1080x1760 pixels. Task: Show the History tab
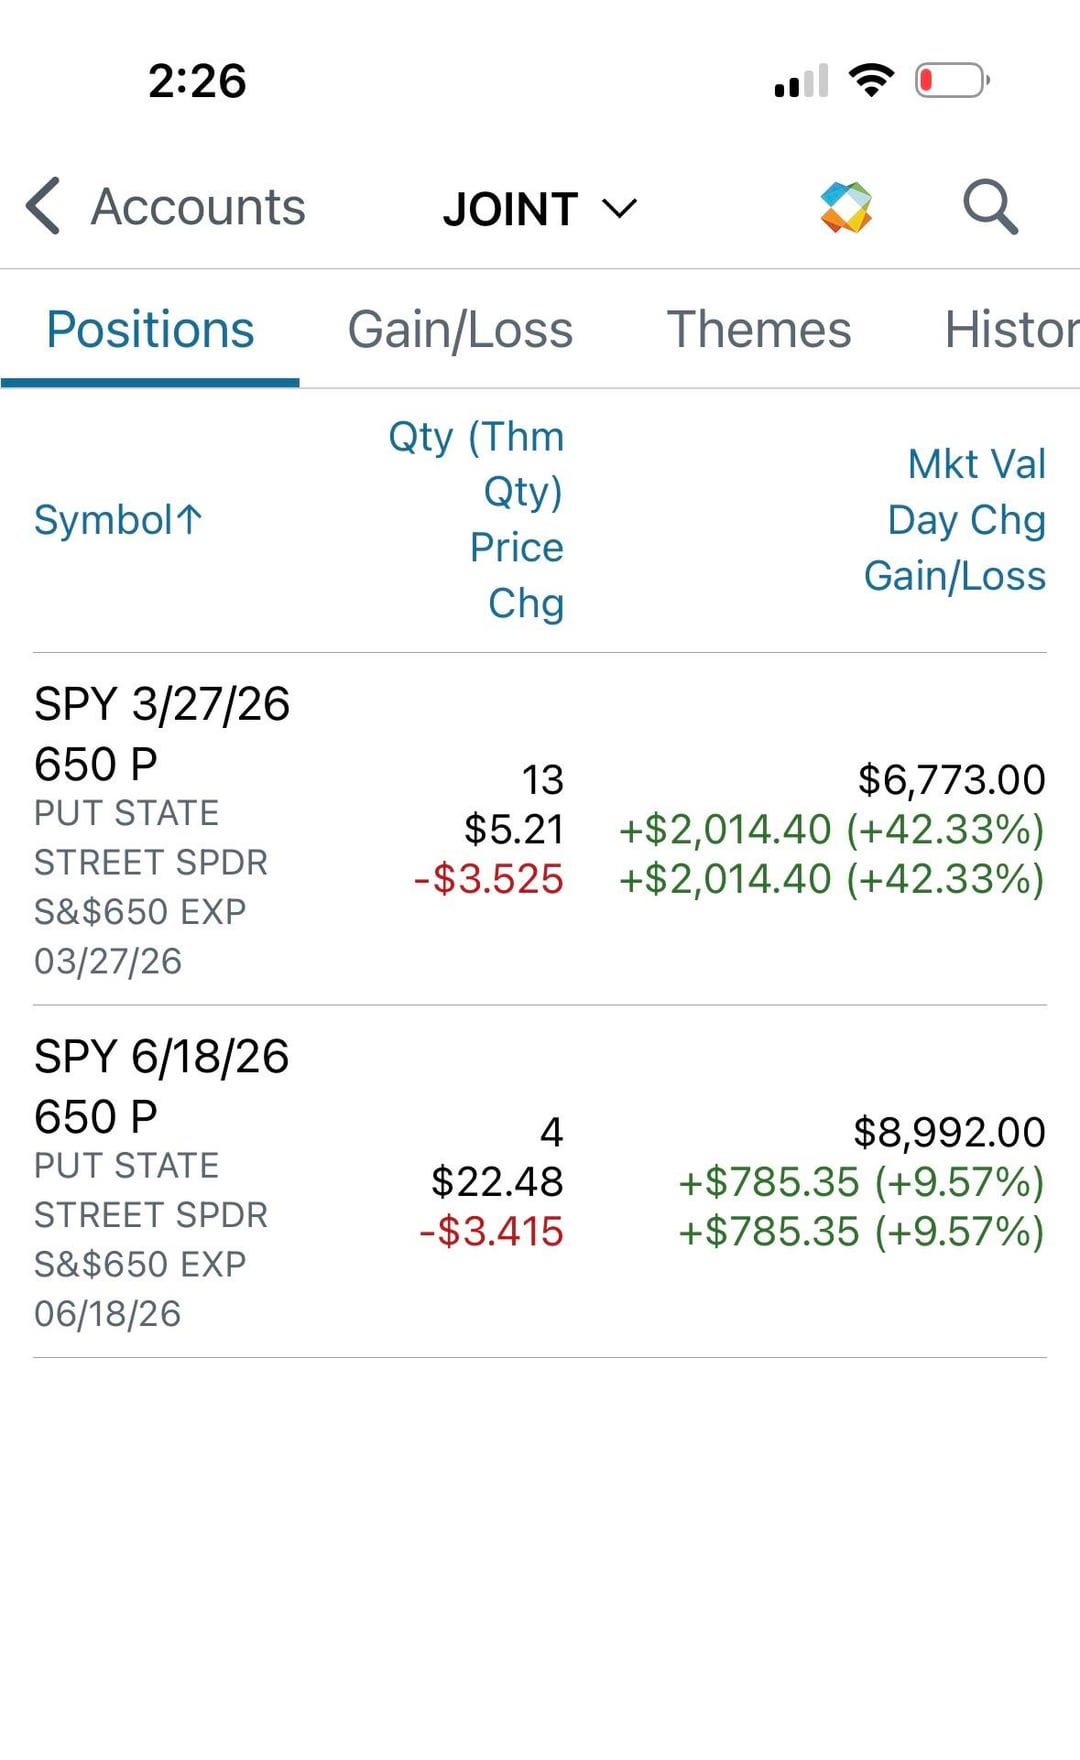tap(1010, 330)
